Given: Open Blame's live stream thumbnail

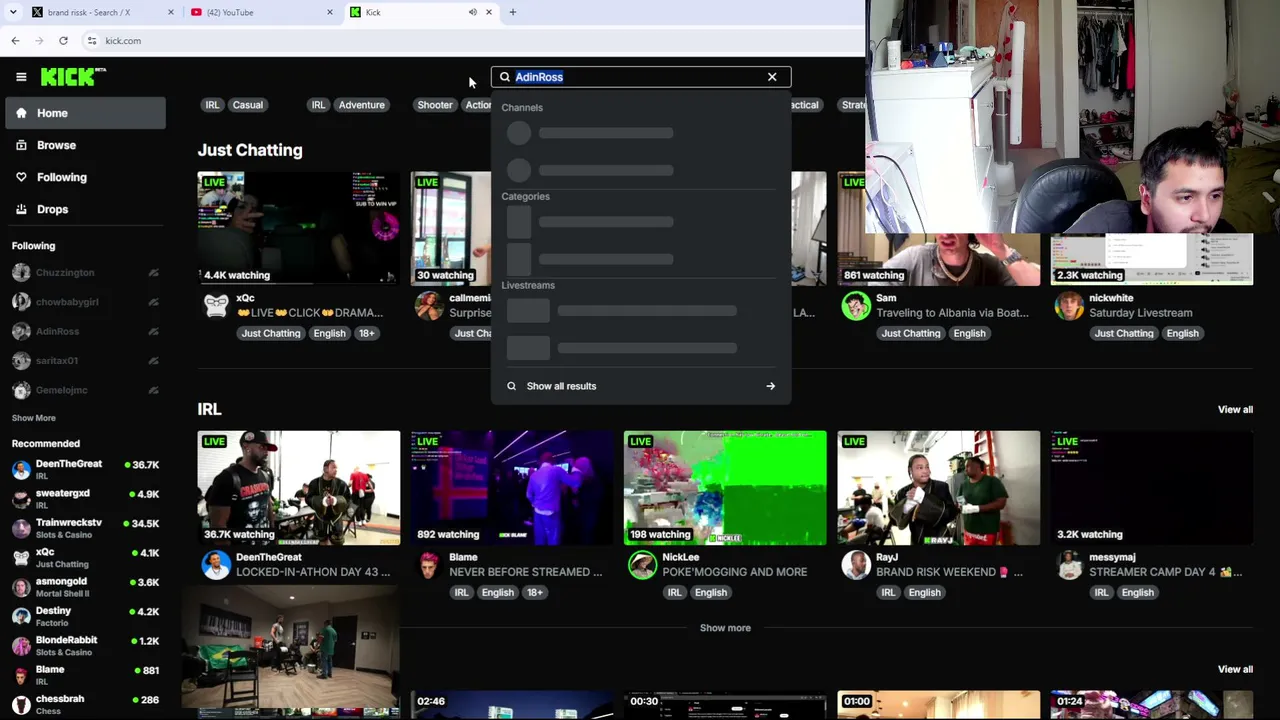Looking at the screenshot, I should tap(511, 488).
